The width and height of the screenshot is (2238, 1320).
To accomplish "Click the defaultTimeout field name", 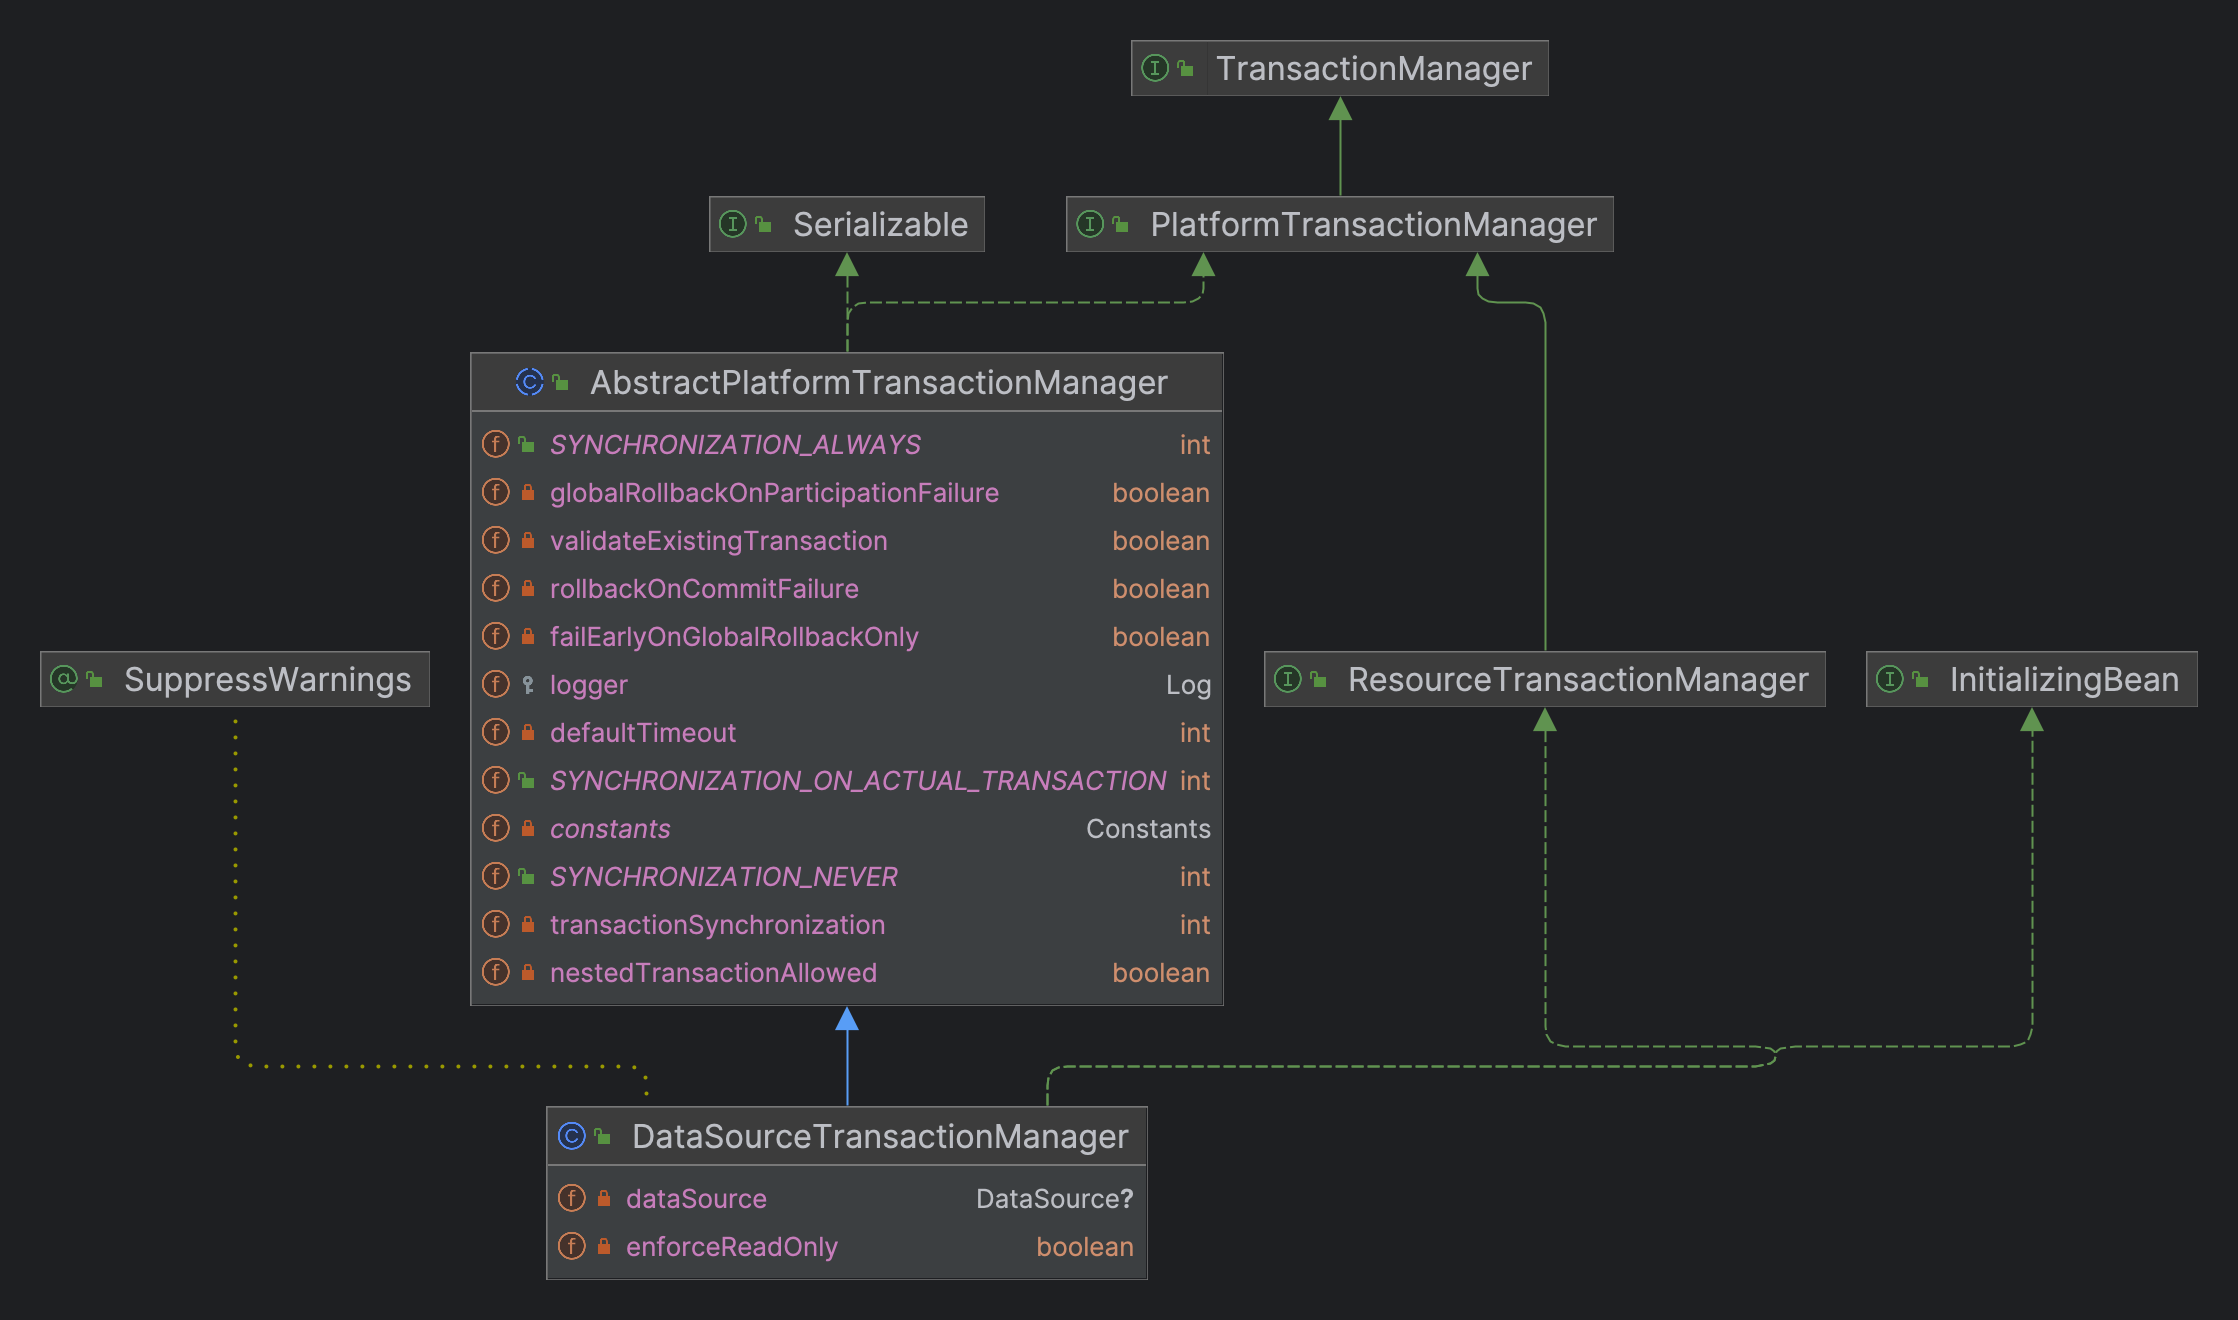I will click(x=642, y=732).
